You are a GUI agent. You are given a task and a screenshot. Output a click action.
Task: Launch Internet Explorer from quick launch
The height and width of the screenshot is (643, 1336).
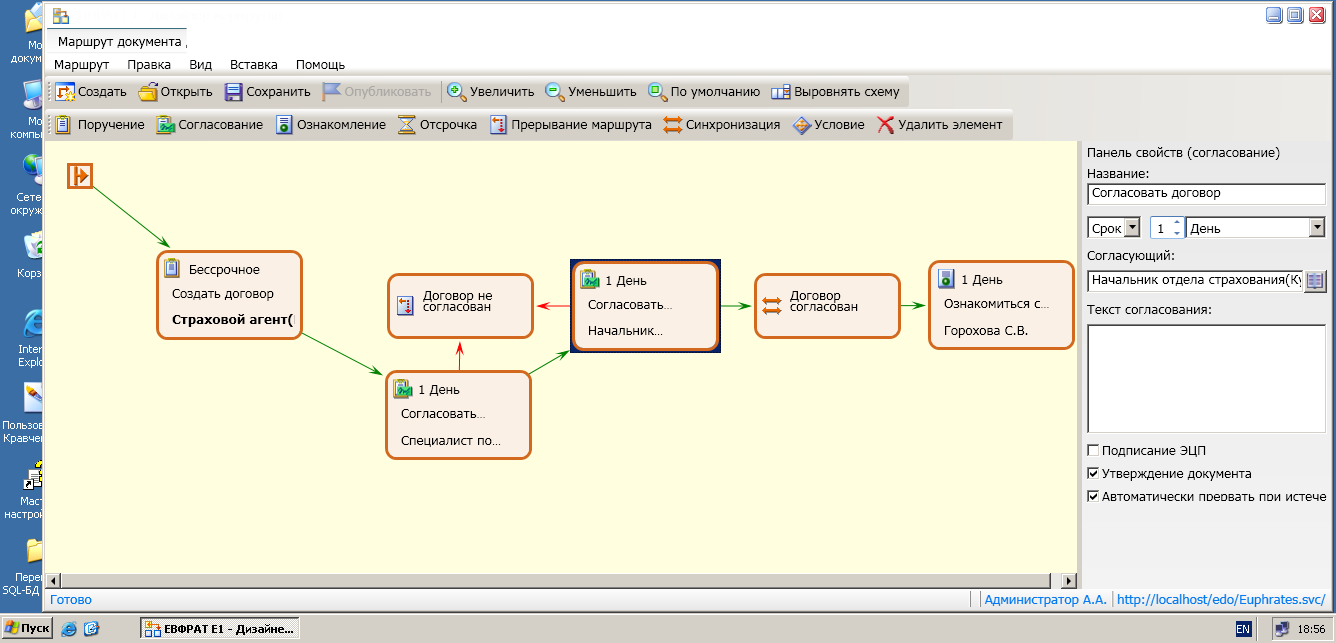69,629
